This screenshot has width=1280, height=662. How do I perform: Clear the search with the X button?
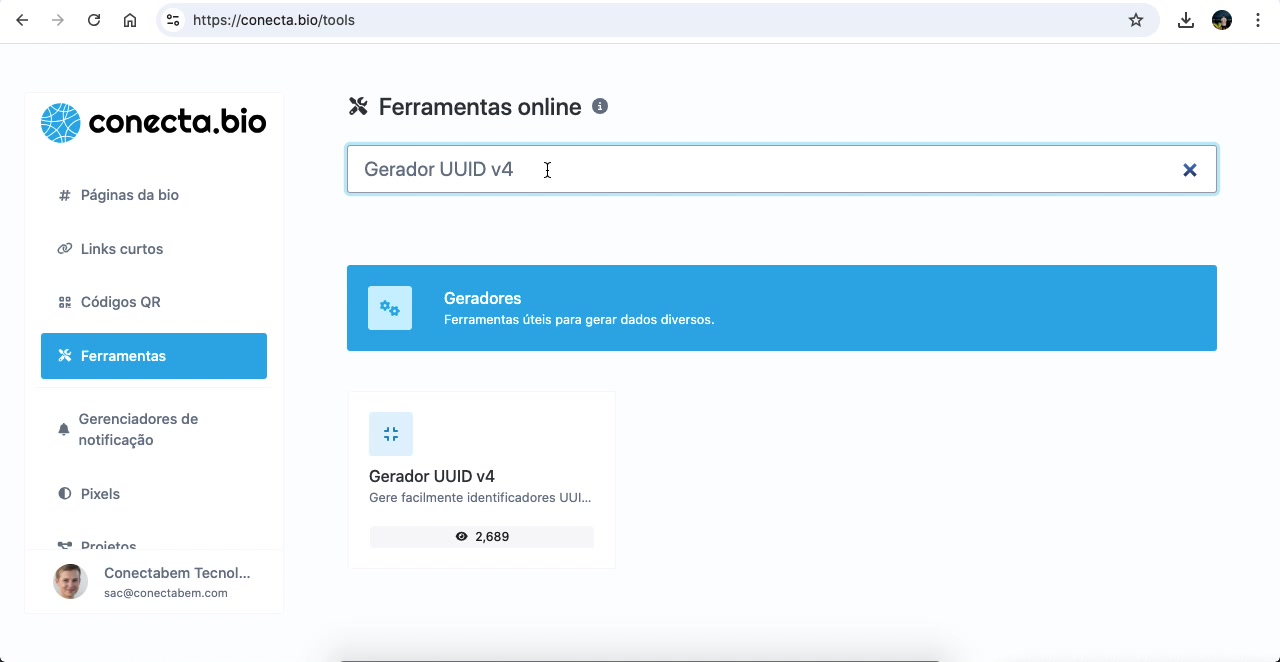1189,169
